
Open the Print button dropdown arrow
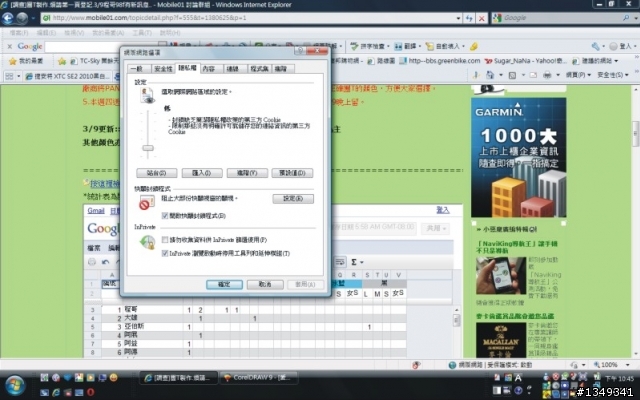pyautogui.click(x=558, y=75)
